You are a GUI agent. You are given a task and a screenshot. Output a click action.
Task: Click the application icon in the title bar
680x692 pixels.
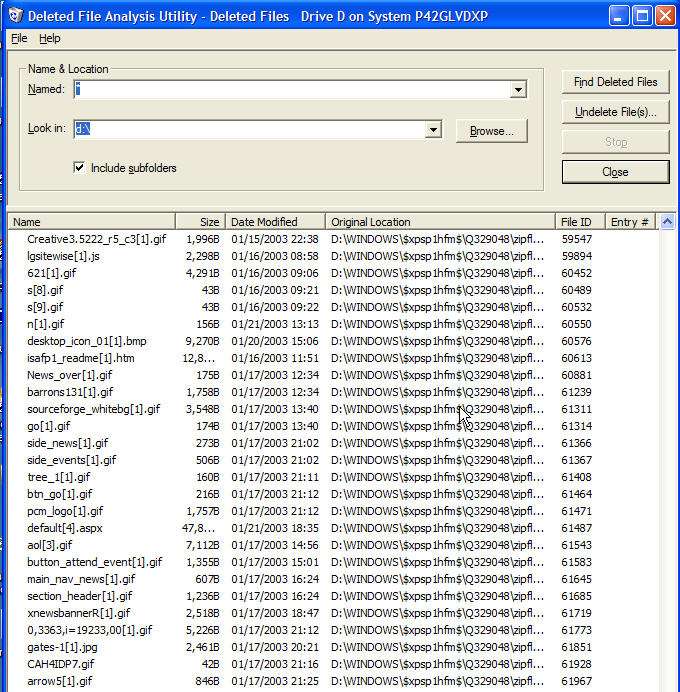[15, 16]
